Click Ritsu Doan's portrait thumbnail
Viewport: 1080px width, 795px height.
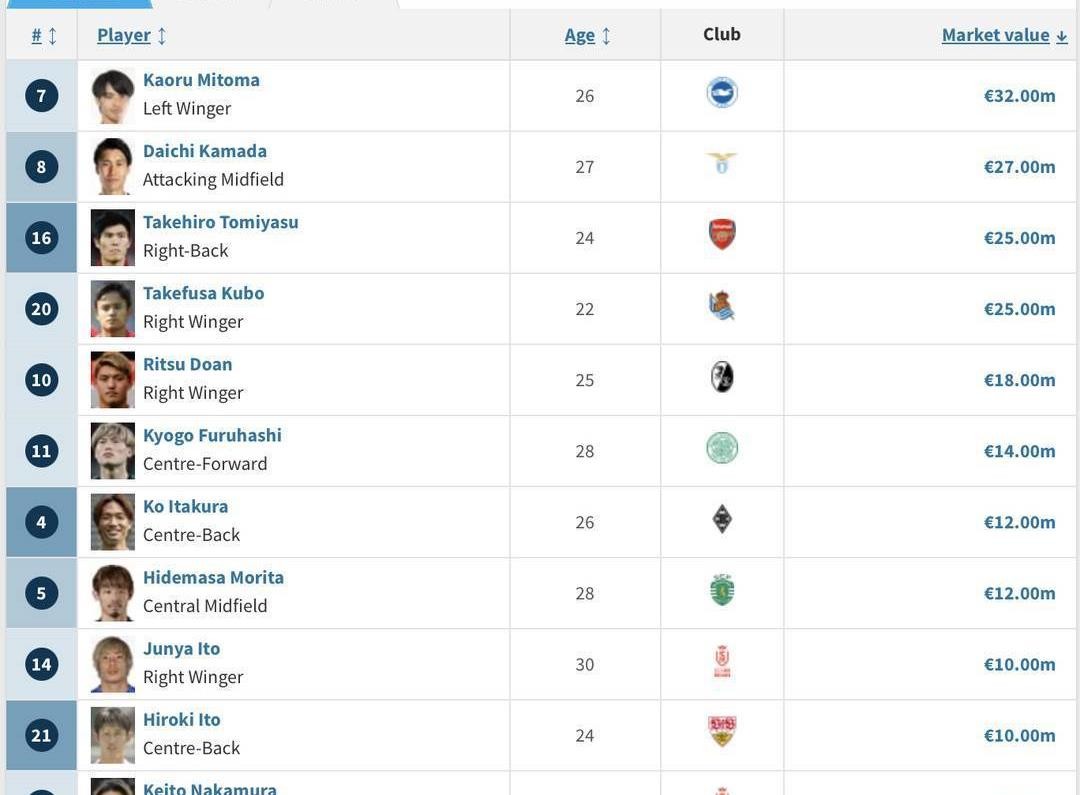112,380
